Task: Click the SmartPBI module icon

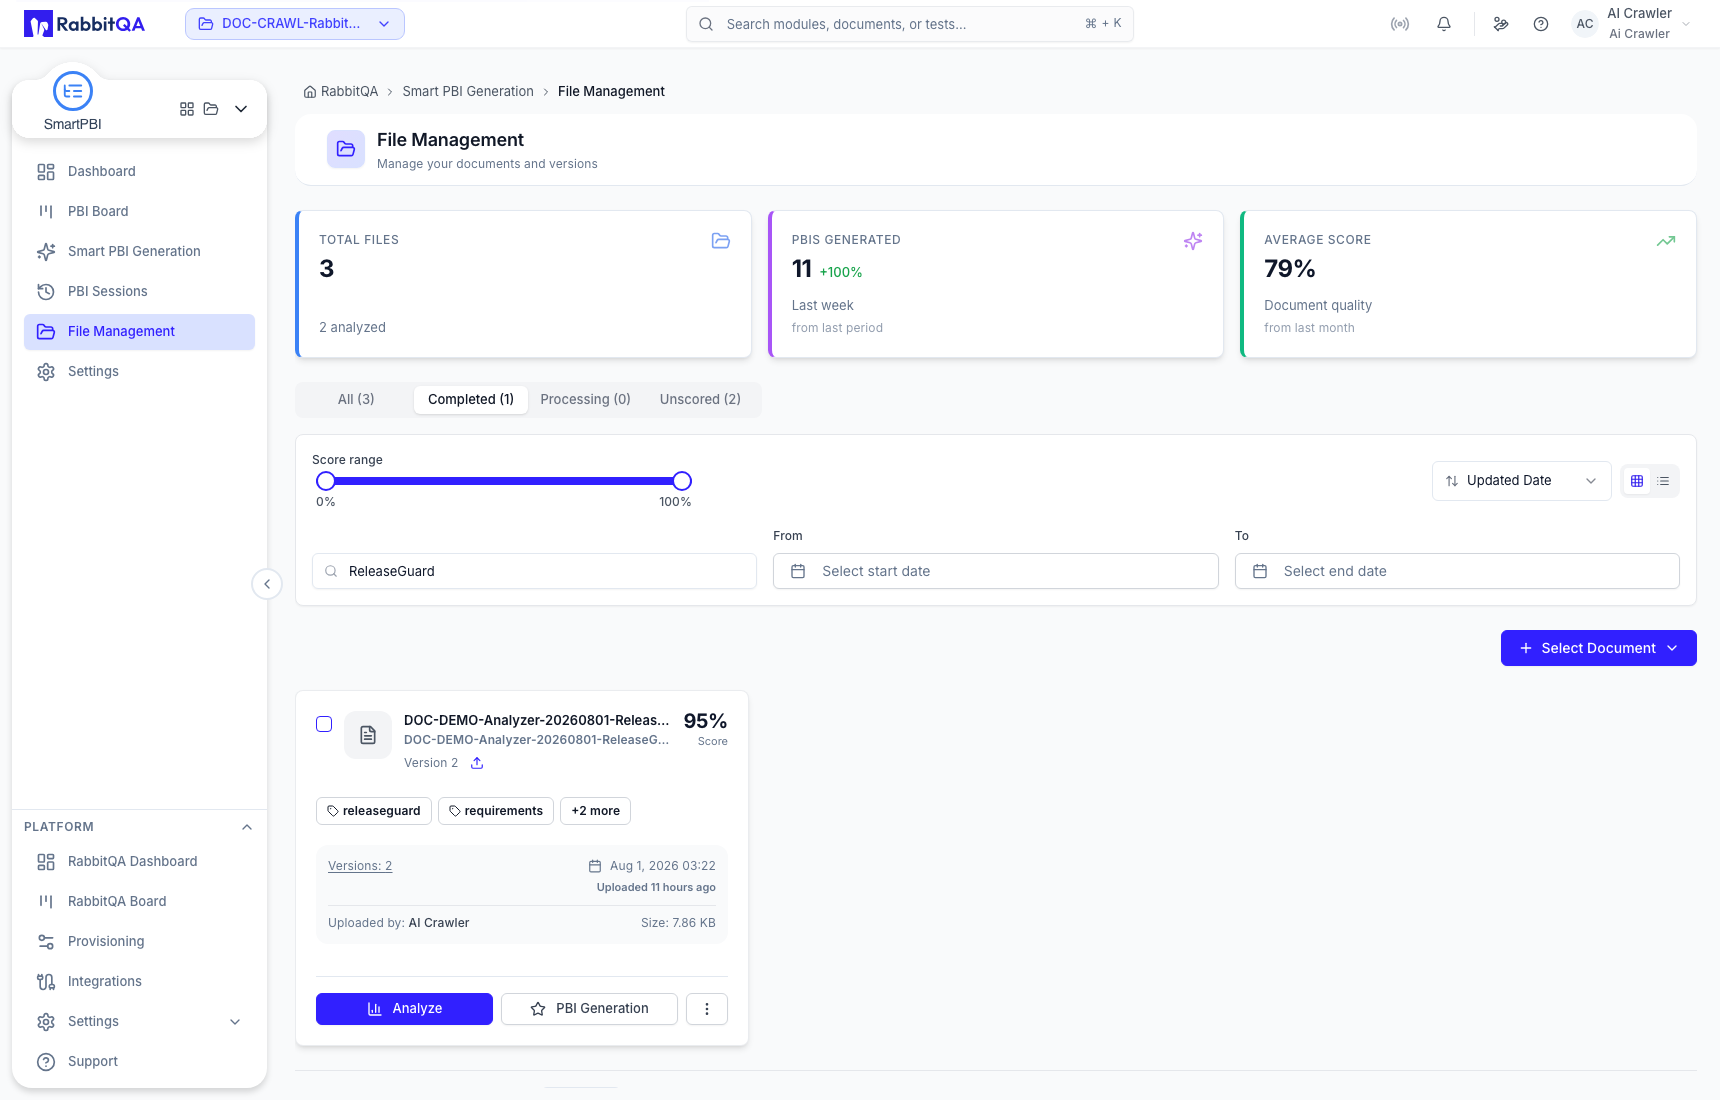Action: 73,91
